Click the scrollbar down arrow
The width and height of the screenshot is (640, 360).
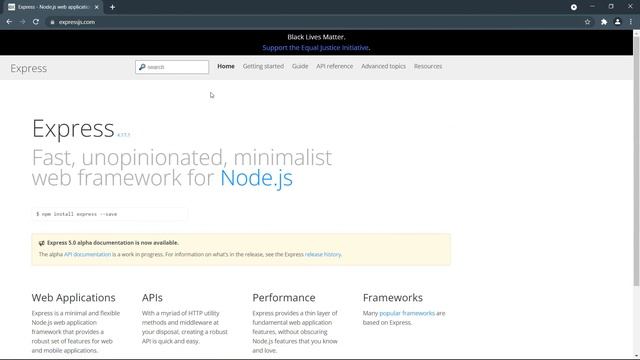coord(636,356)
